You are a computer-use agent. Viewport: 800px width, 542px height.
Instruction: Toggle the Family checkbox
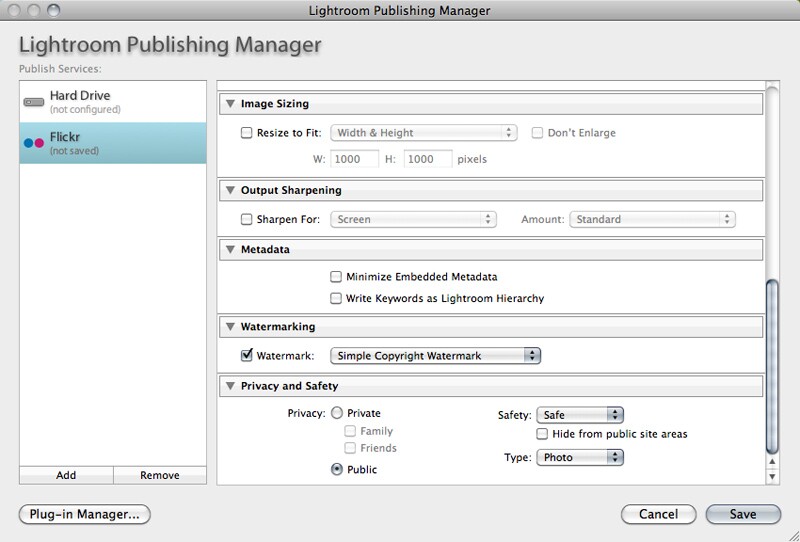pyautogui.click(x=350, y=431)
